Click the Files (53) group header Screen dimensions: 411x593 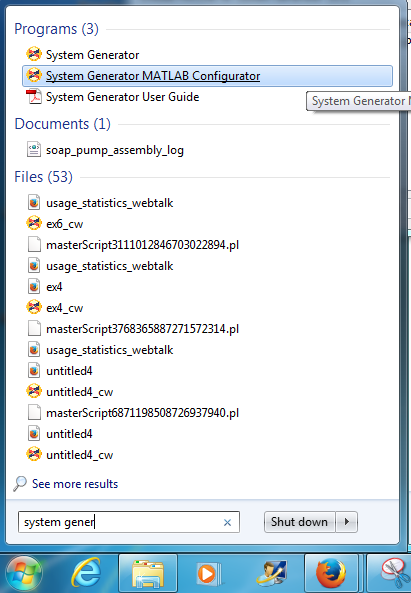(43, 177)
